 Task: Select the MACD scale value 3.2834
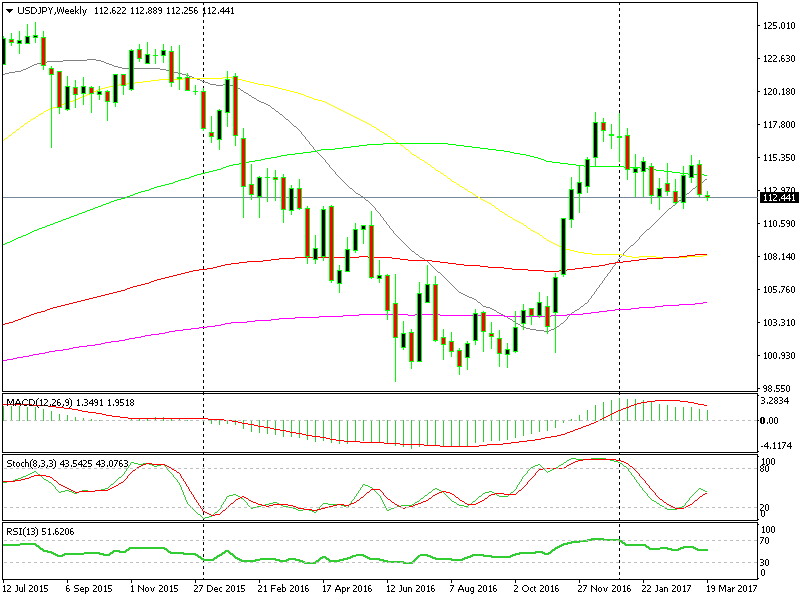tap(774, 401)
